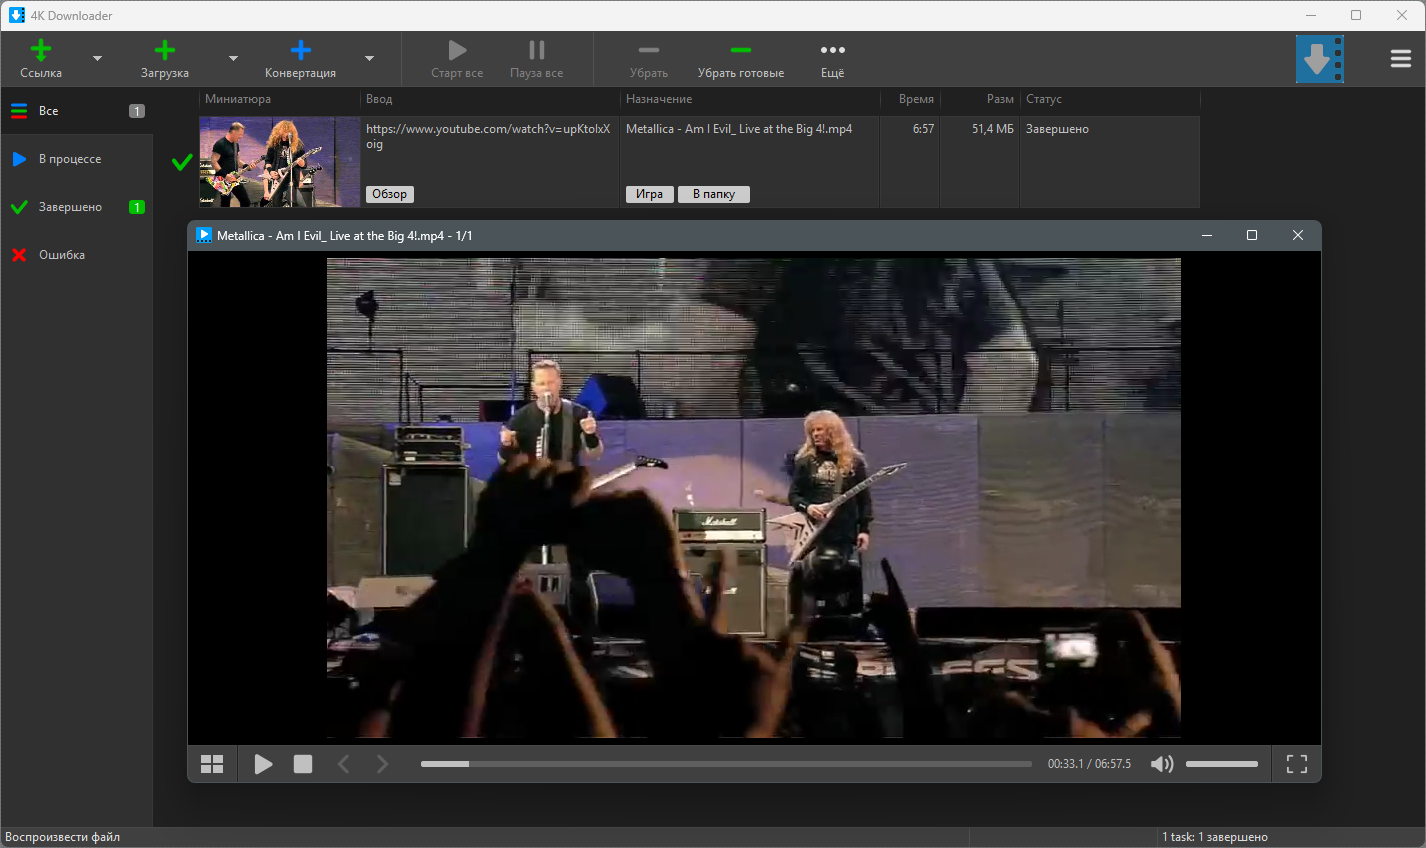Image resolution: width=1426 pixels, height=848 pixels.
Task: Click the Обзор browse button
Action: pos(390,194)
